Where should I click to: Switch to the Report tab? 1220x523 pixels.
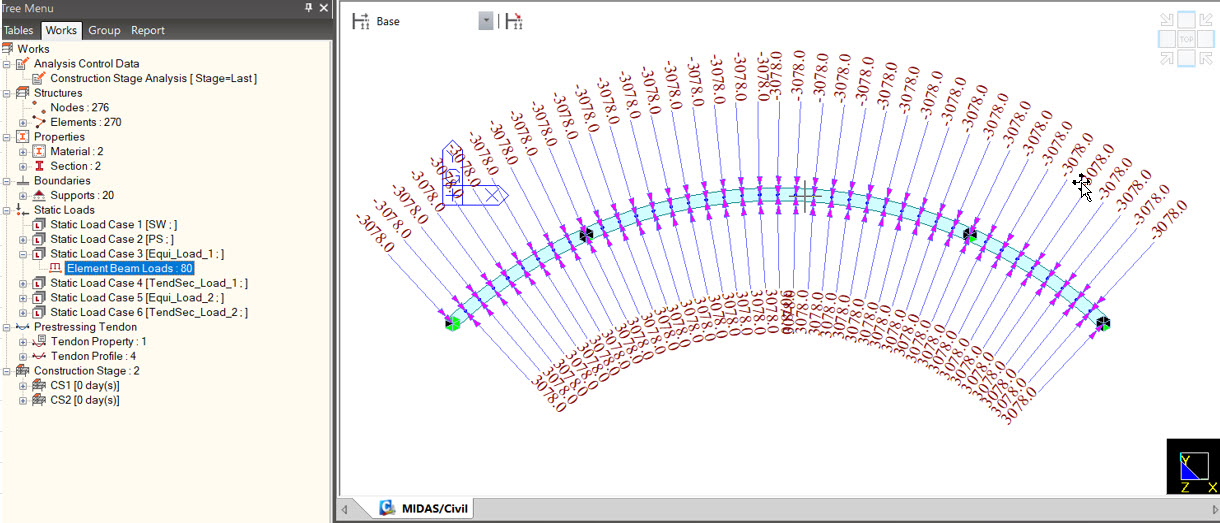coord(148,30)
